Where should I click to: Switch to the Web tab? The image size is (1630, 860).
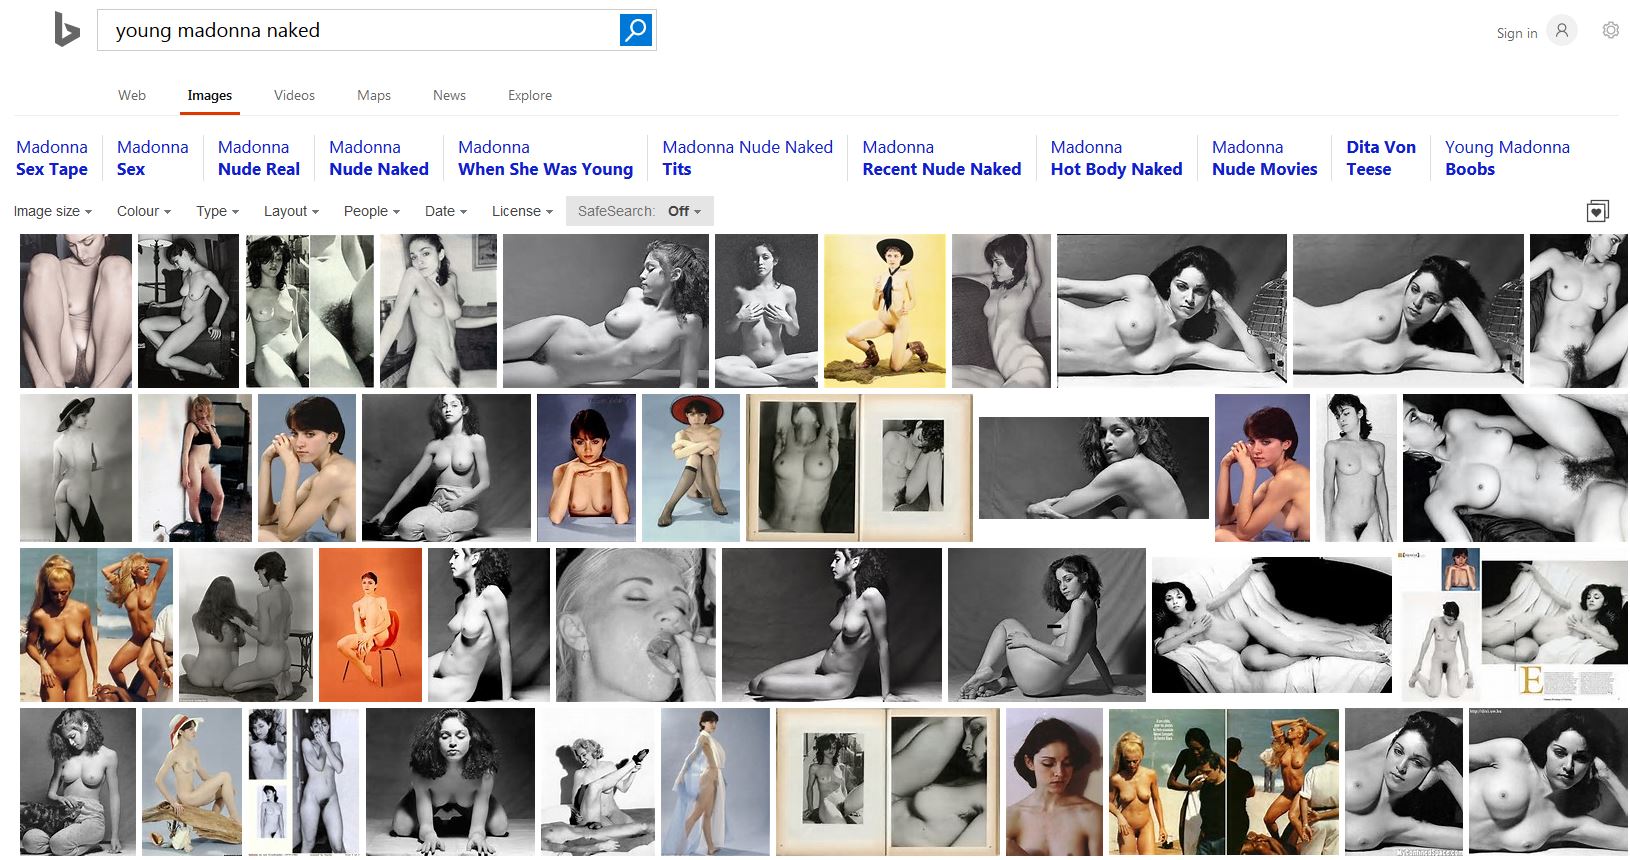[132, 95]
